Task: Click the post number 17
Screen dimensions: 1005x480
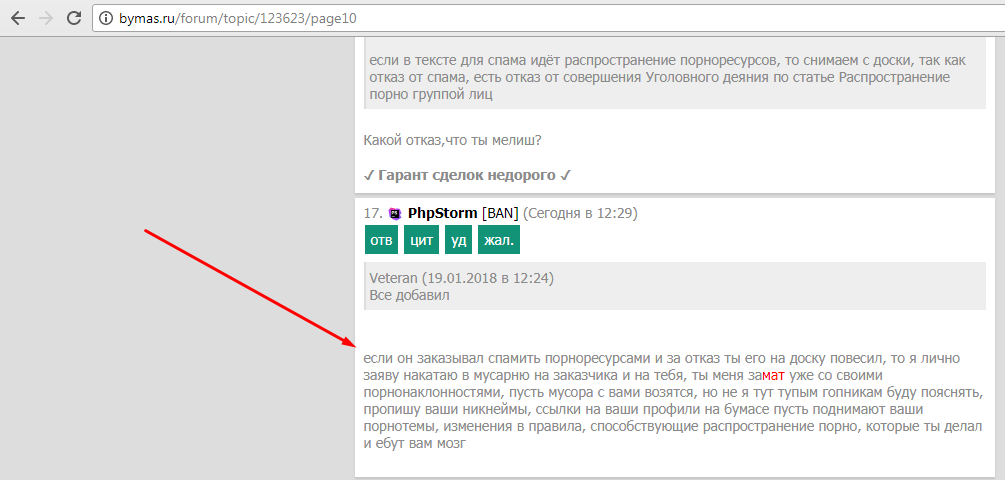Action: pyautogui.click(x=372, y=213)
